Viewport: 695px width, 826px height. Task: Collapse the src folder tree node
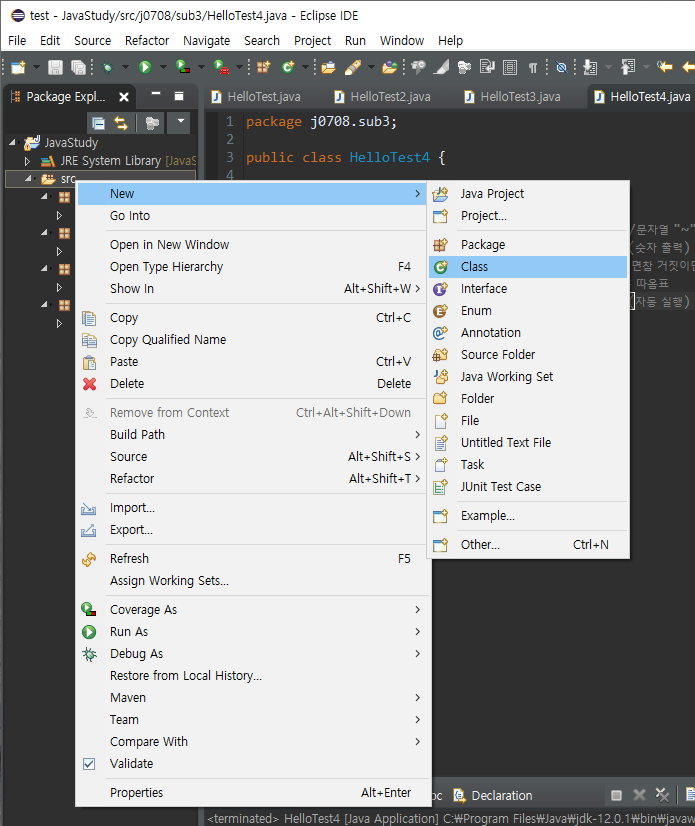[27, 179]
